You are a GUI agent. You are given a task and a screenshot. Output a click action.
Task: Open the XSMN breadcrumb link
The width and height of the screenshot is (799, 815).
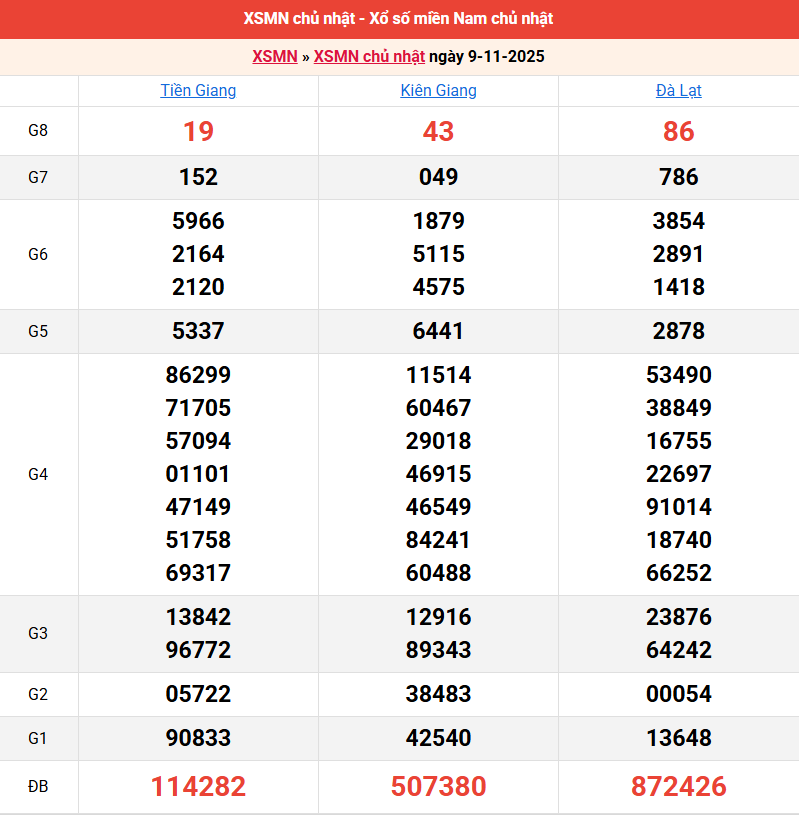tap(275, 56)
